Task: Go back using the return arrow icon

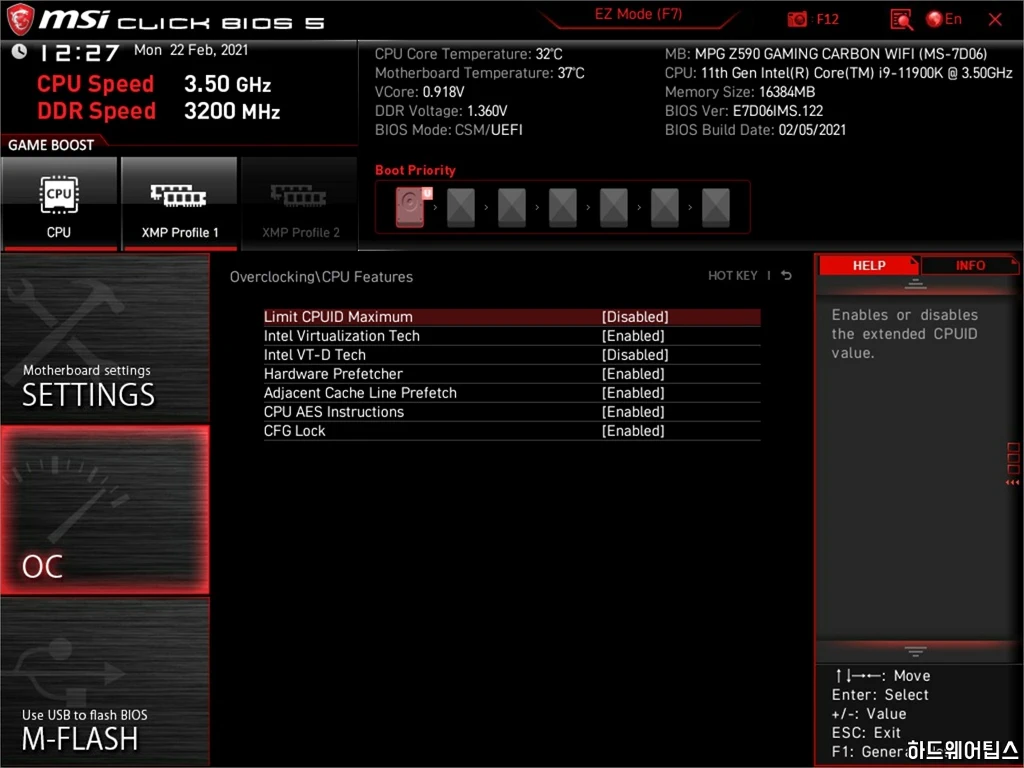Action: [x=786, y=276]
